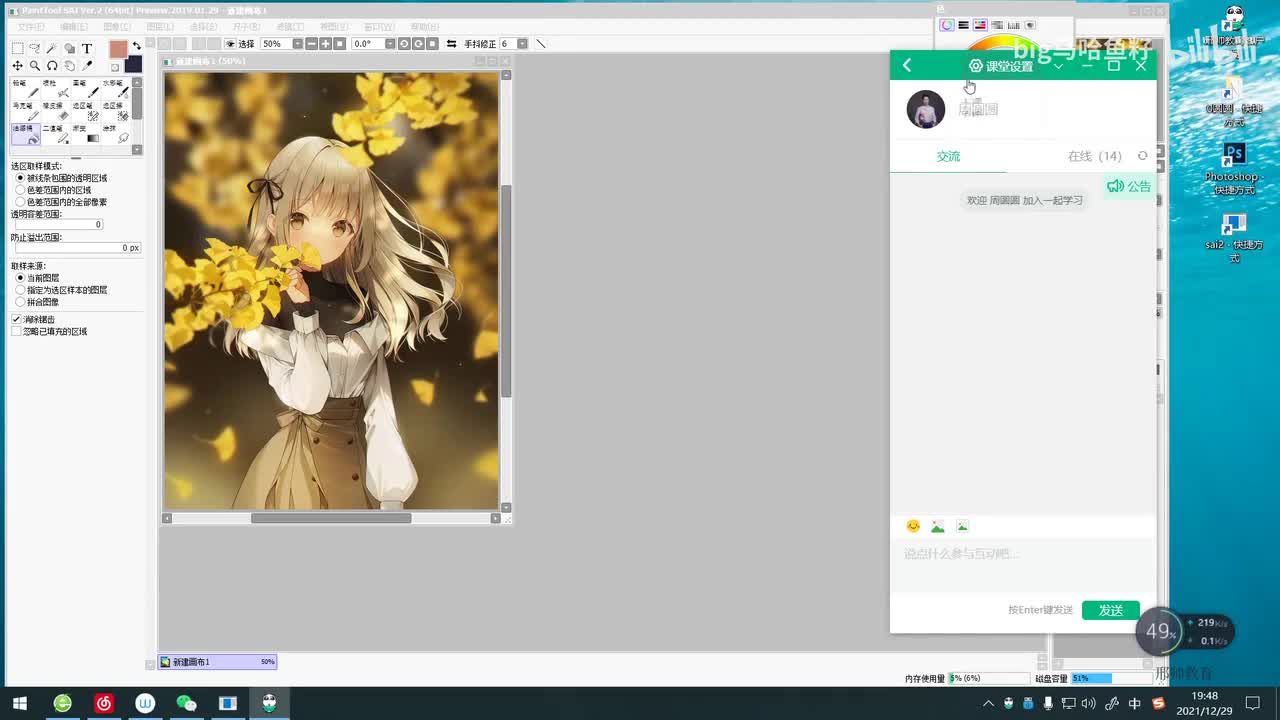This screenshot has width=1280, height=720.
Task: Select the Lasso selection tool
Action: (35, 48)
